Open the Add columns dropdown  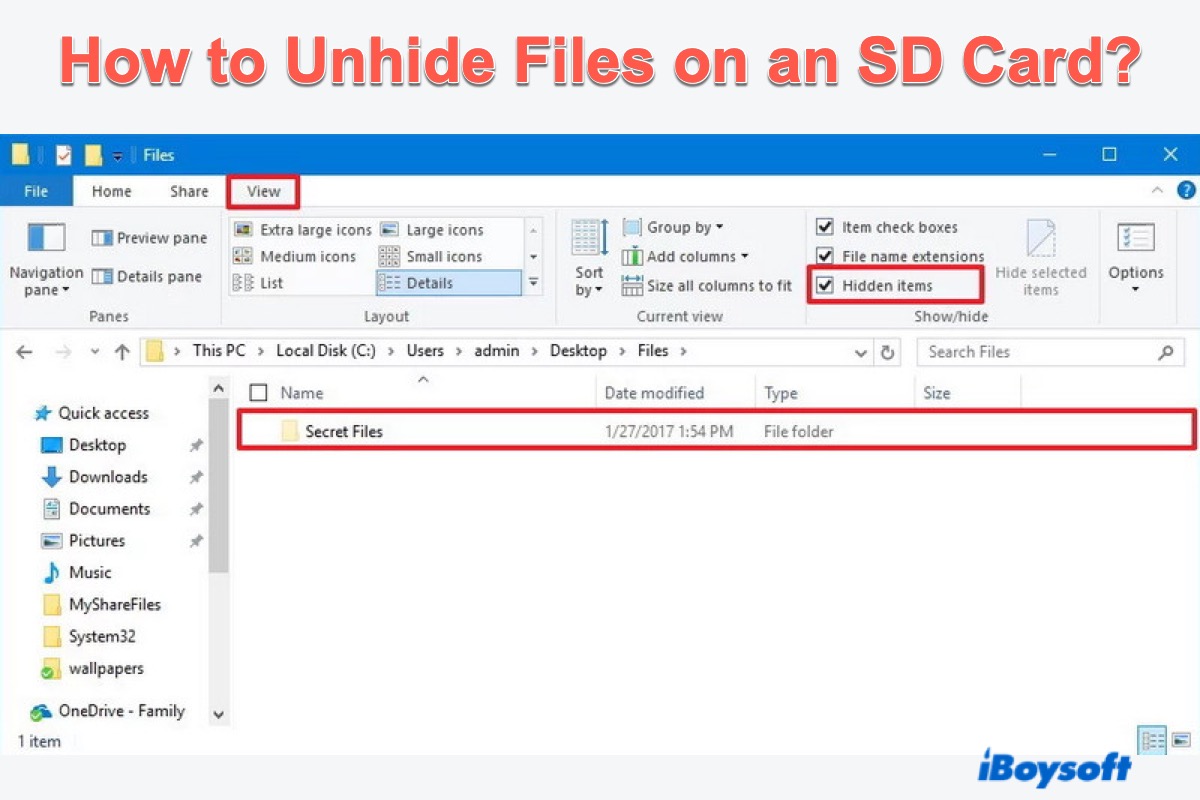click(x=687, y=257)
